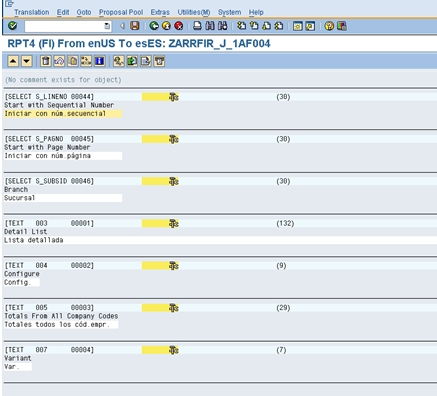Go to Next Page icon
Image resolution: width=437 pixels, height=396 pixels.
[266, 26]
